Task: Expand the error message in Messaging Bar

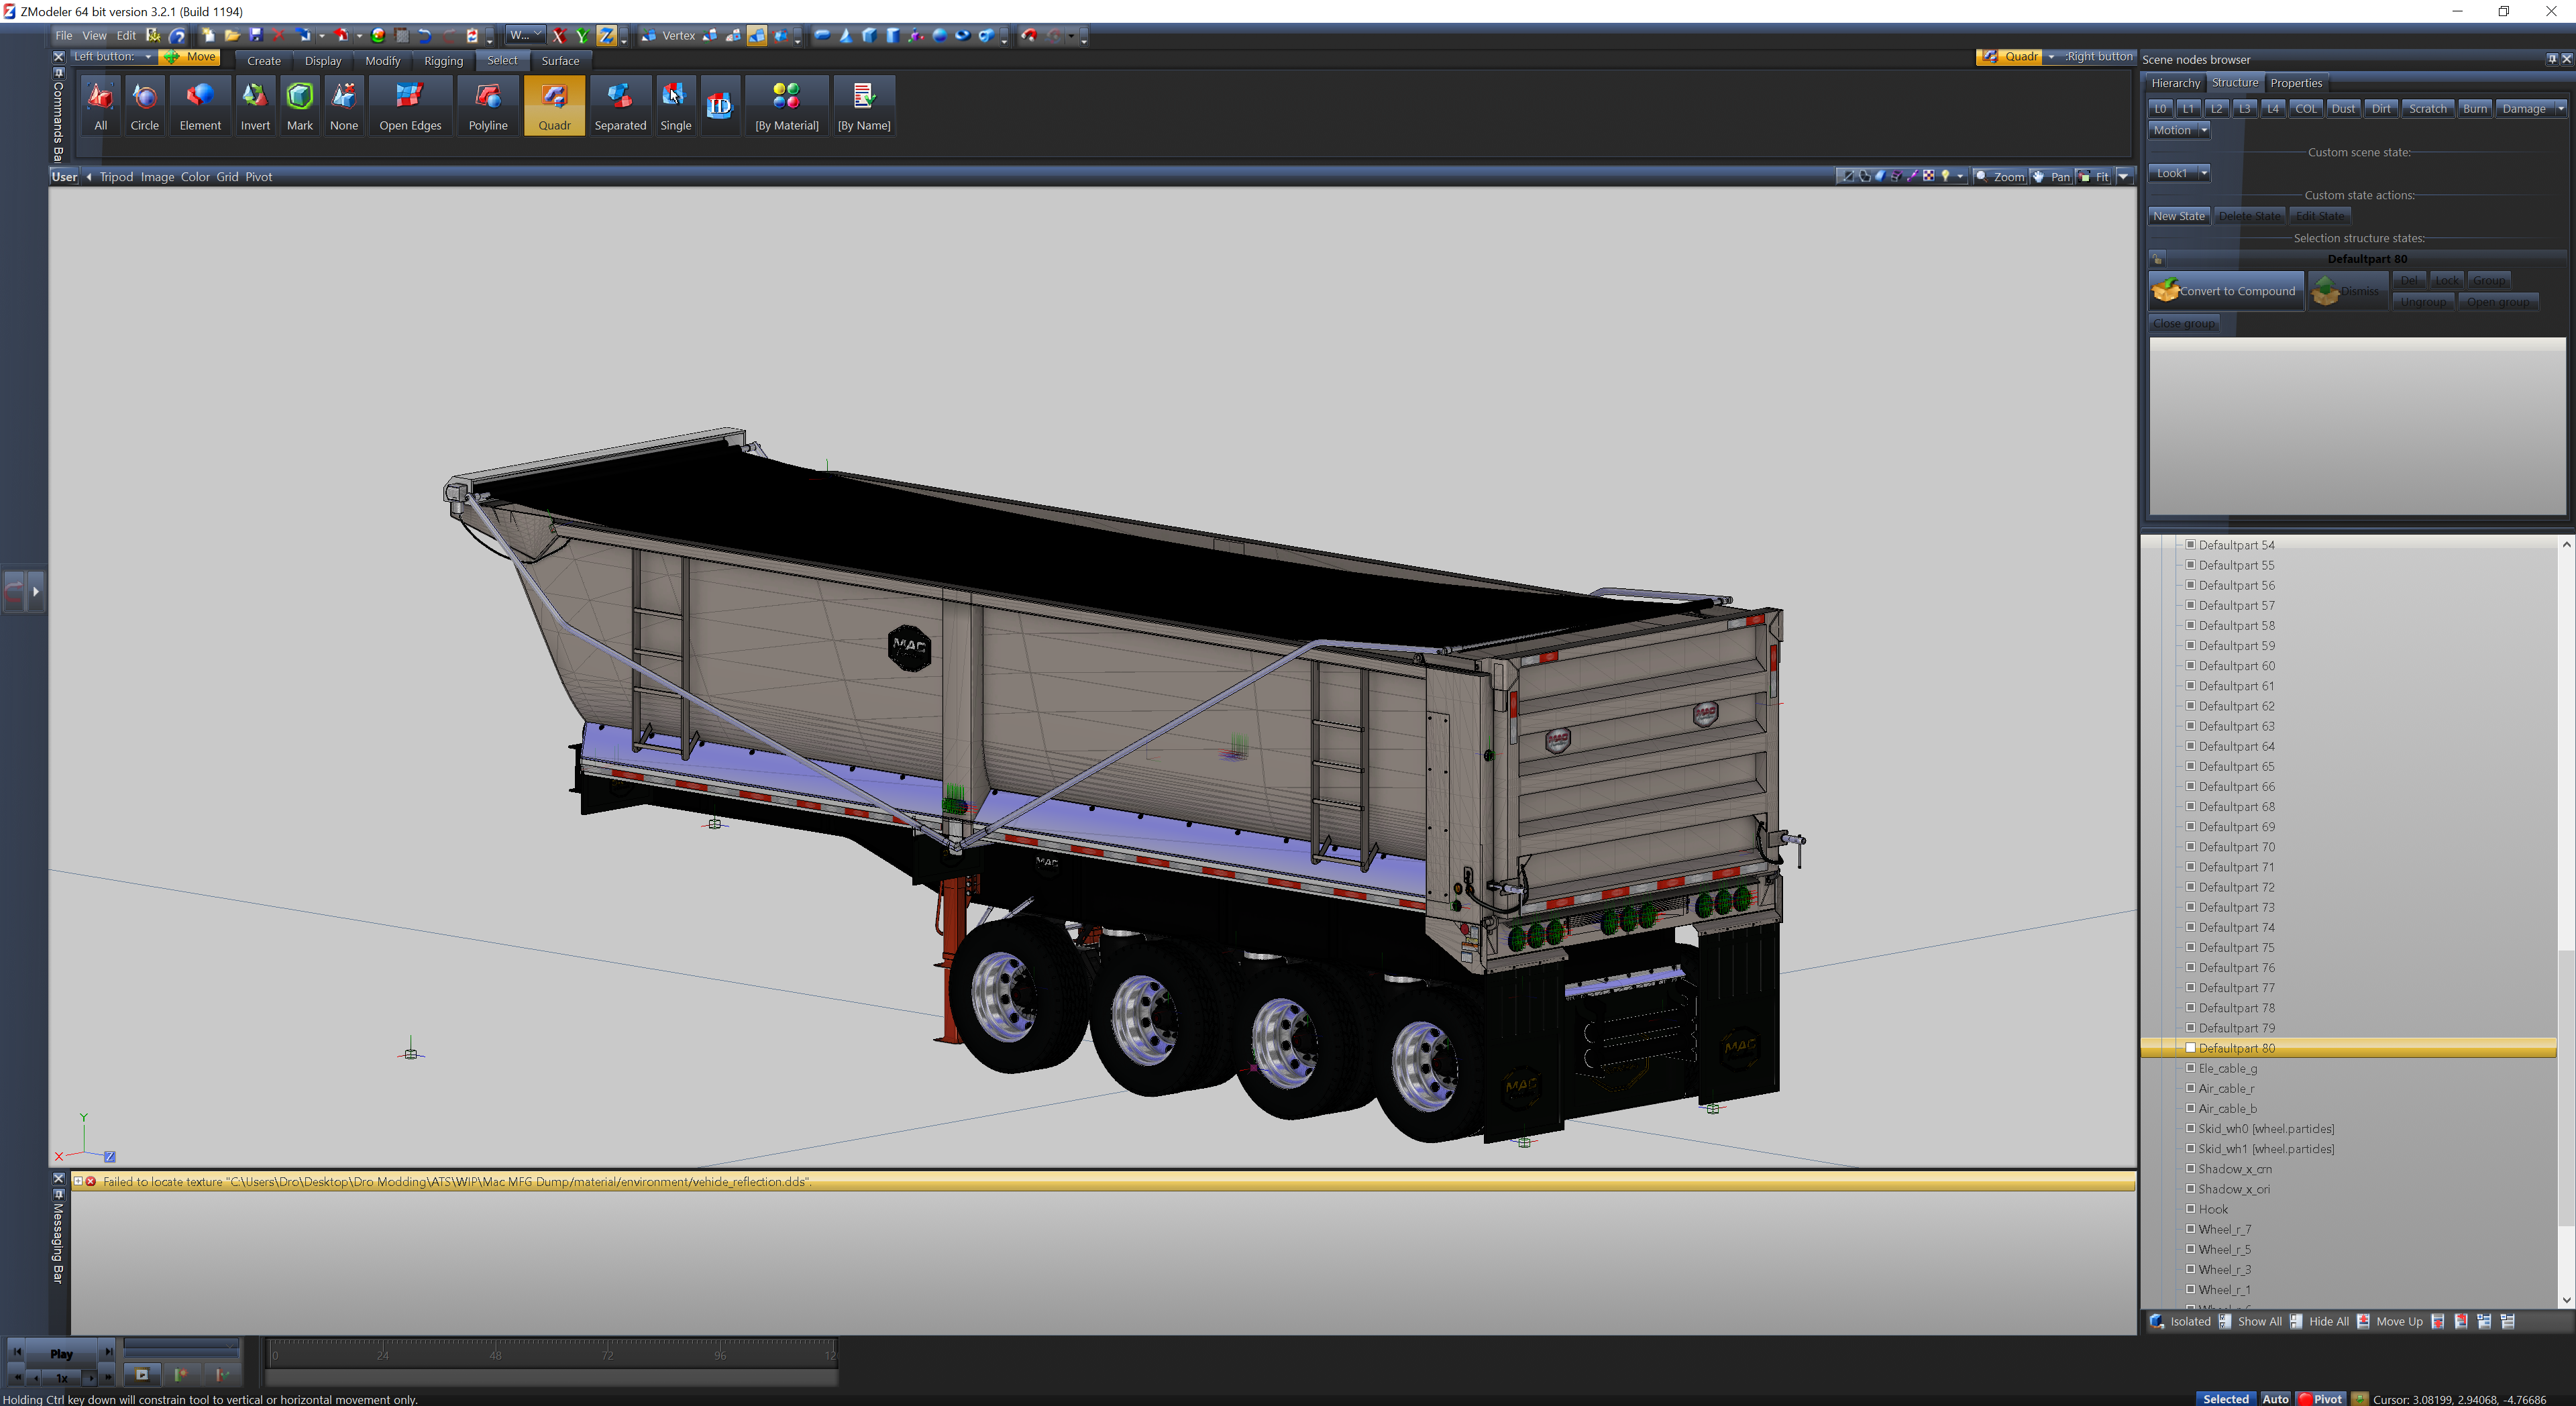Action: pos(78,1181)
